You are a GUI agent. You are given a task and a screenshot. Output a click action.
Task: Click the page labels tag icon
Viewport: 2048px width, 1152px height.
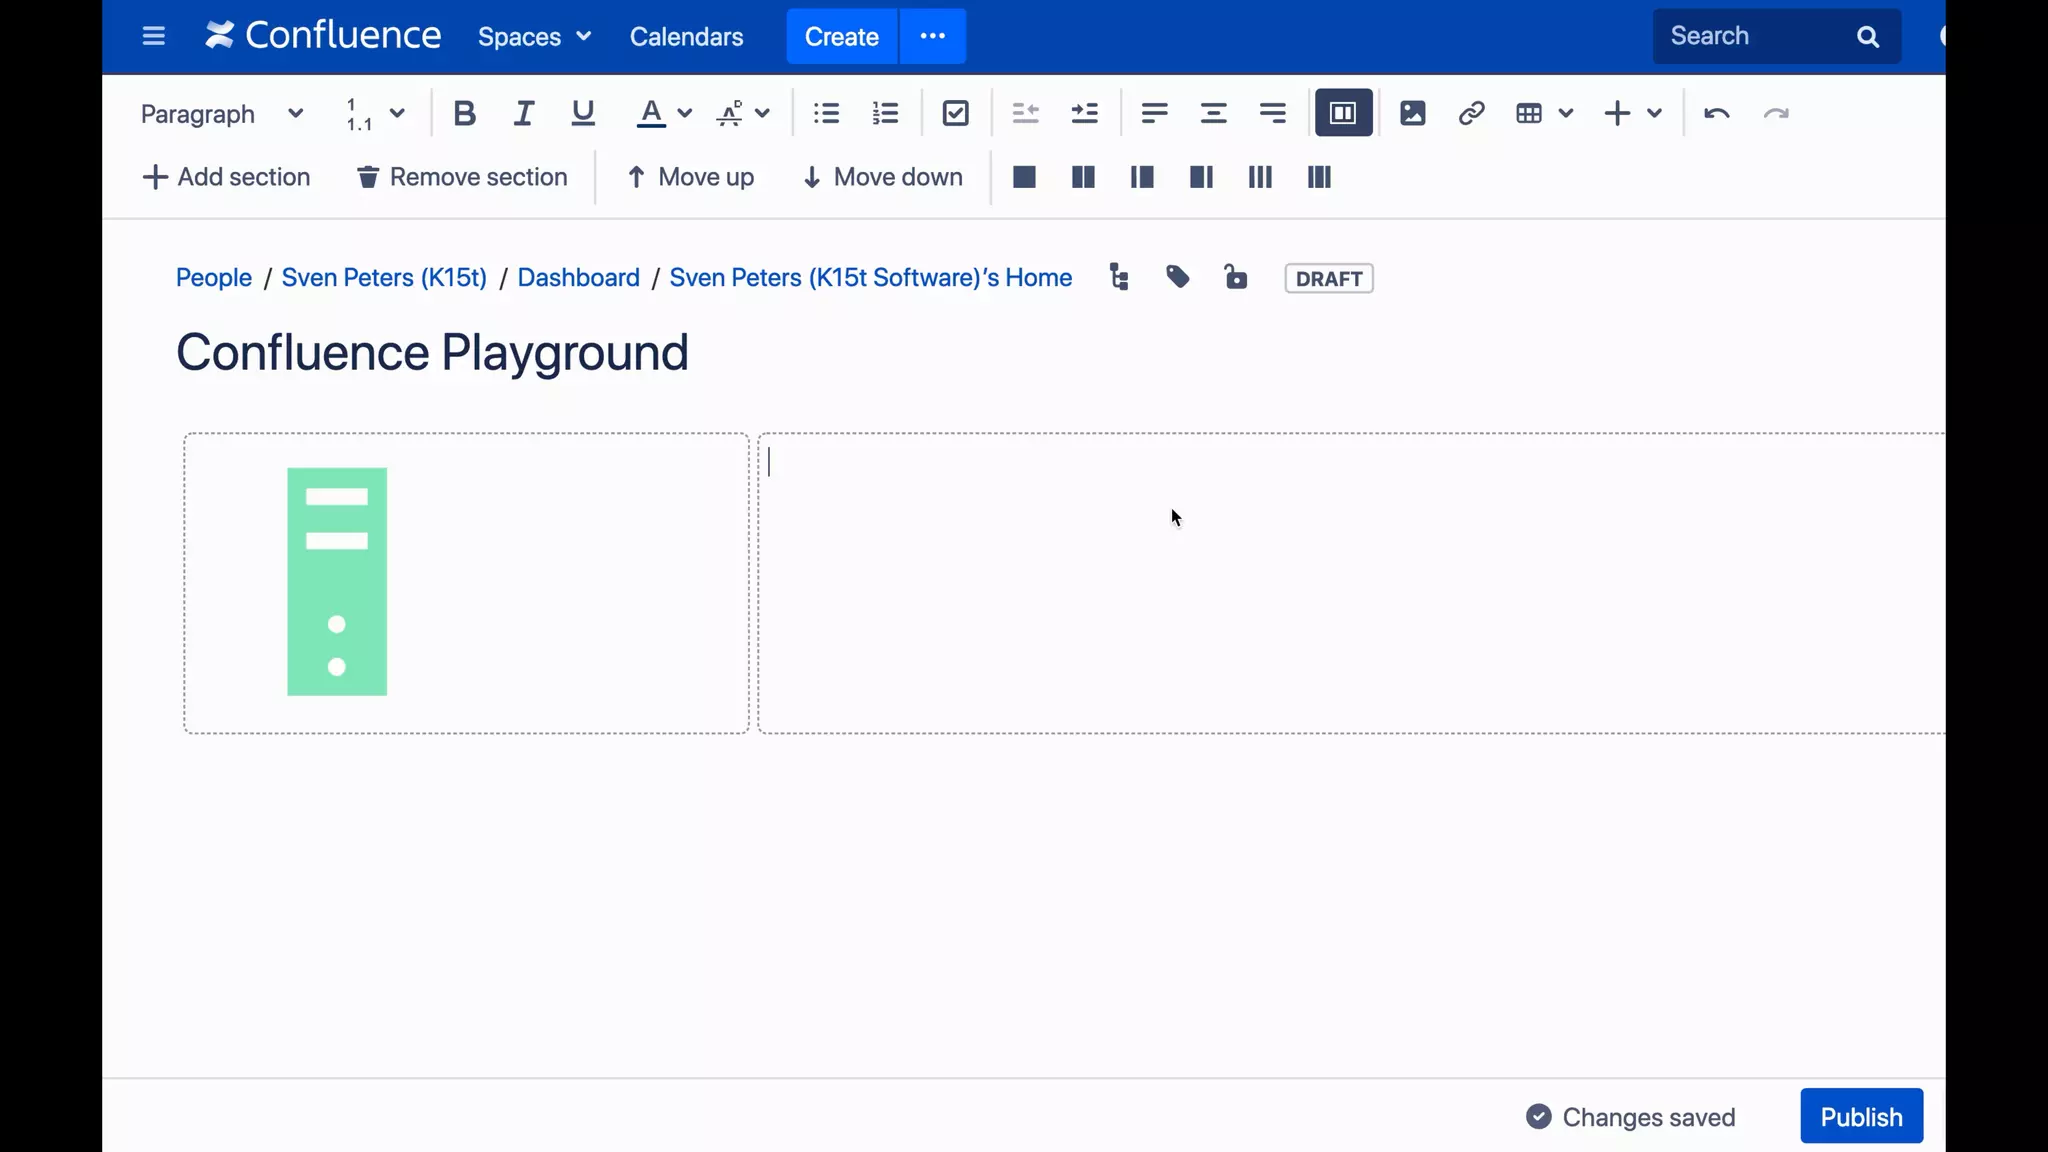(x=1177, y=278)
